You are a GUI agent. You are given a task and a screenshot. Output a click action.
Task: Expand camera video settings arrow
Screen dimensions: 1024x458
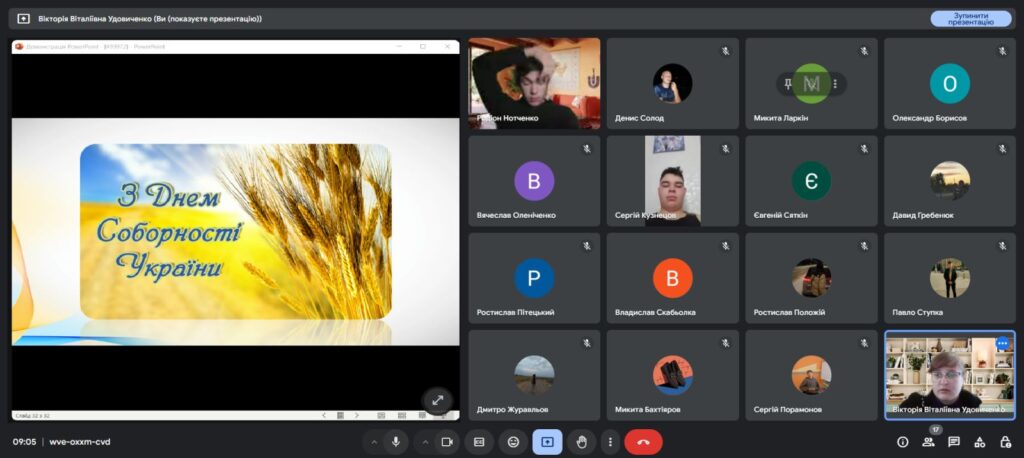click(425, 441)
